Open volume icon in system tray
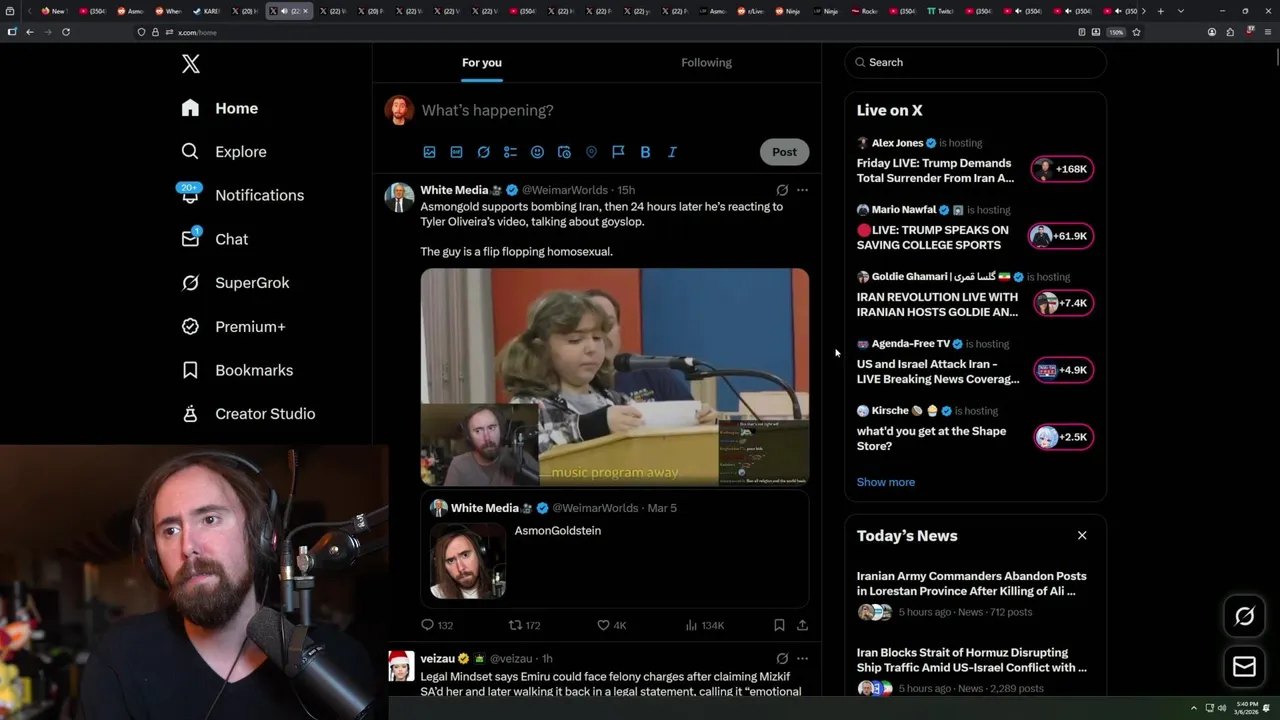 pyautogui.click(x=1221, y=708)
